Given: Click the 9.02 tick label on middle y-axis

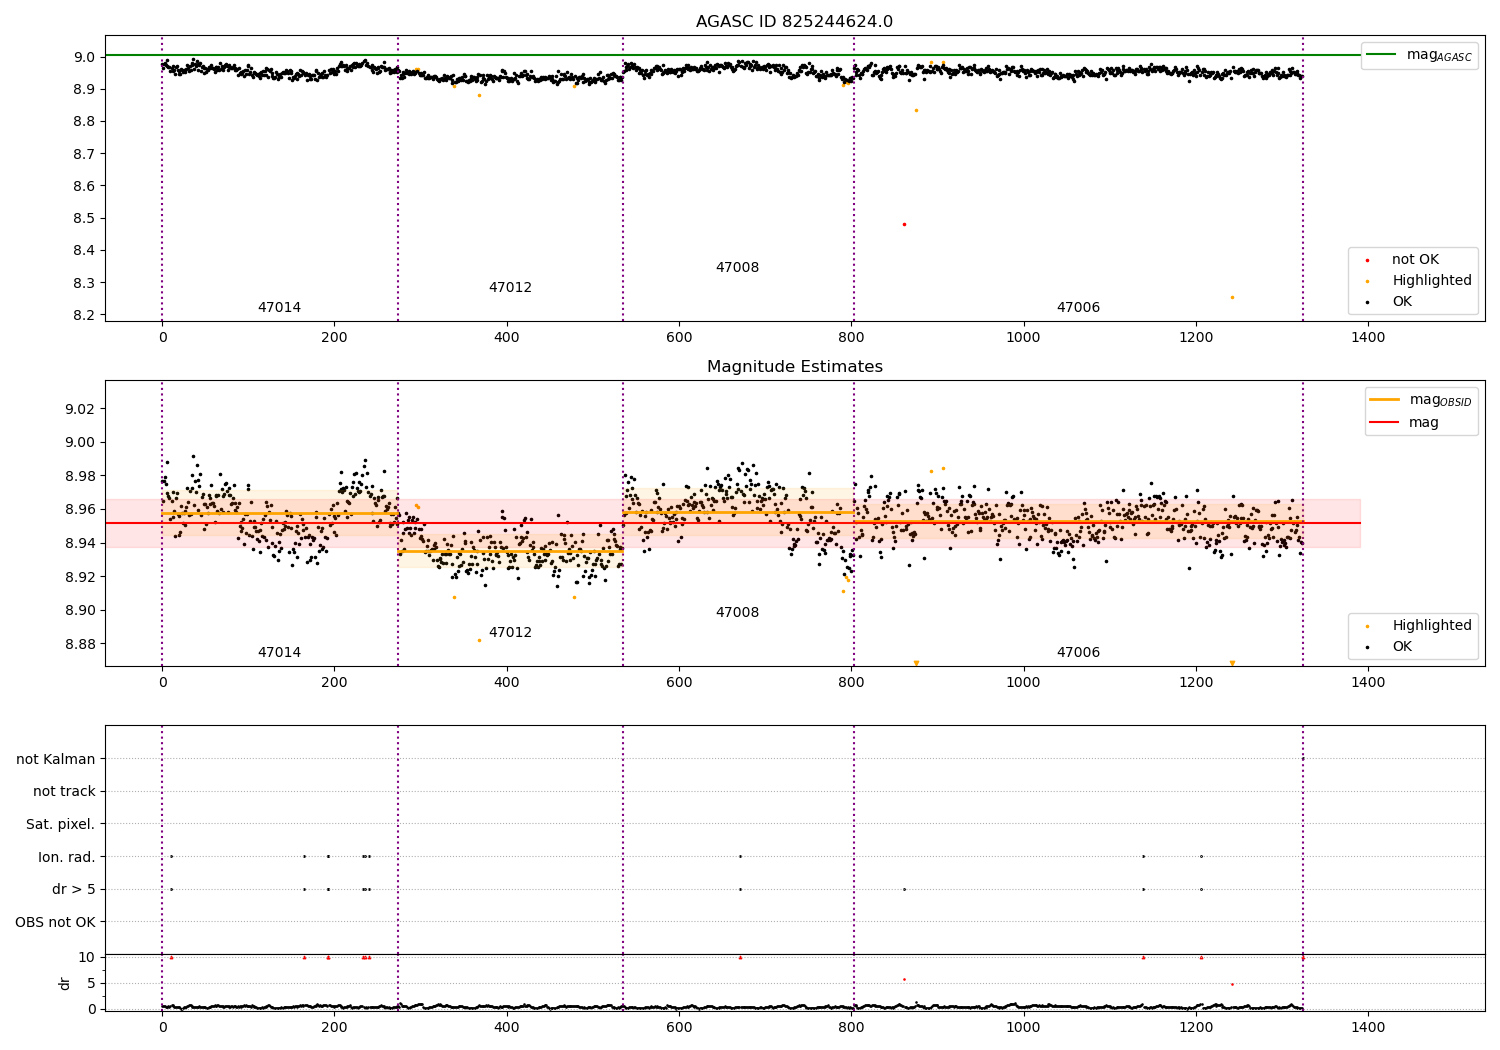Looking at the screenshot, I should click(82, 409).
